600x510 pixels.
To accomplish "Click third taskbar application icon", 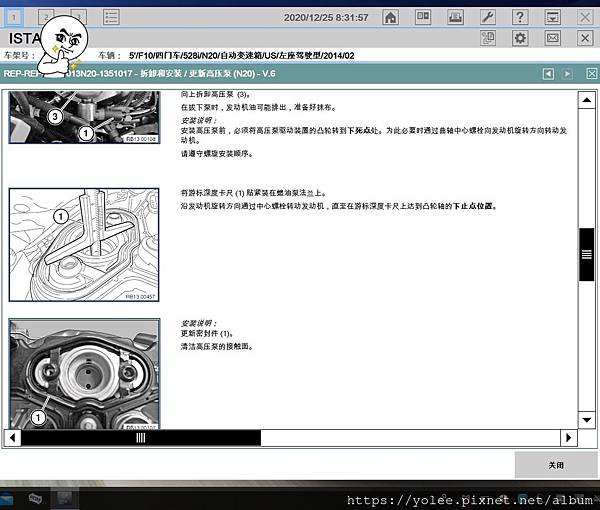I will coord(64,498).
